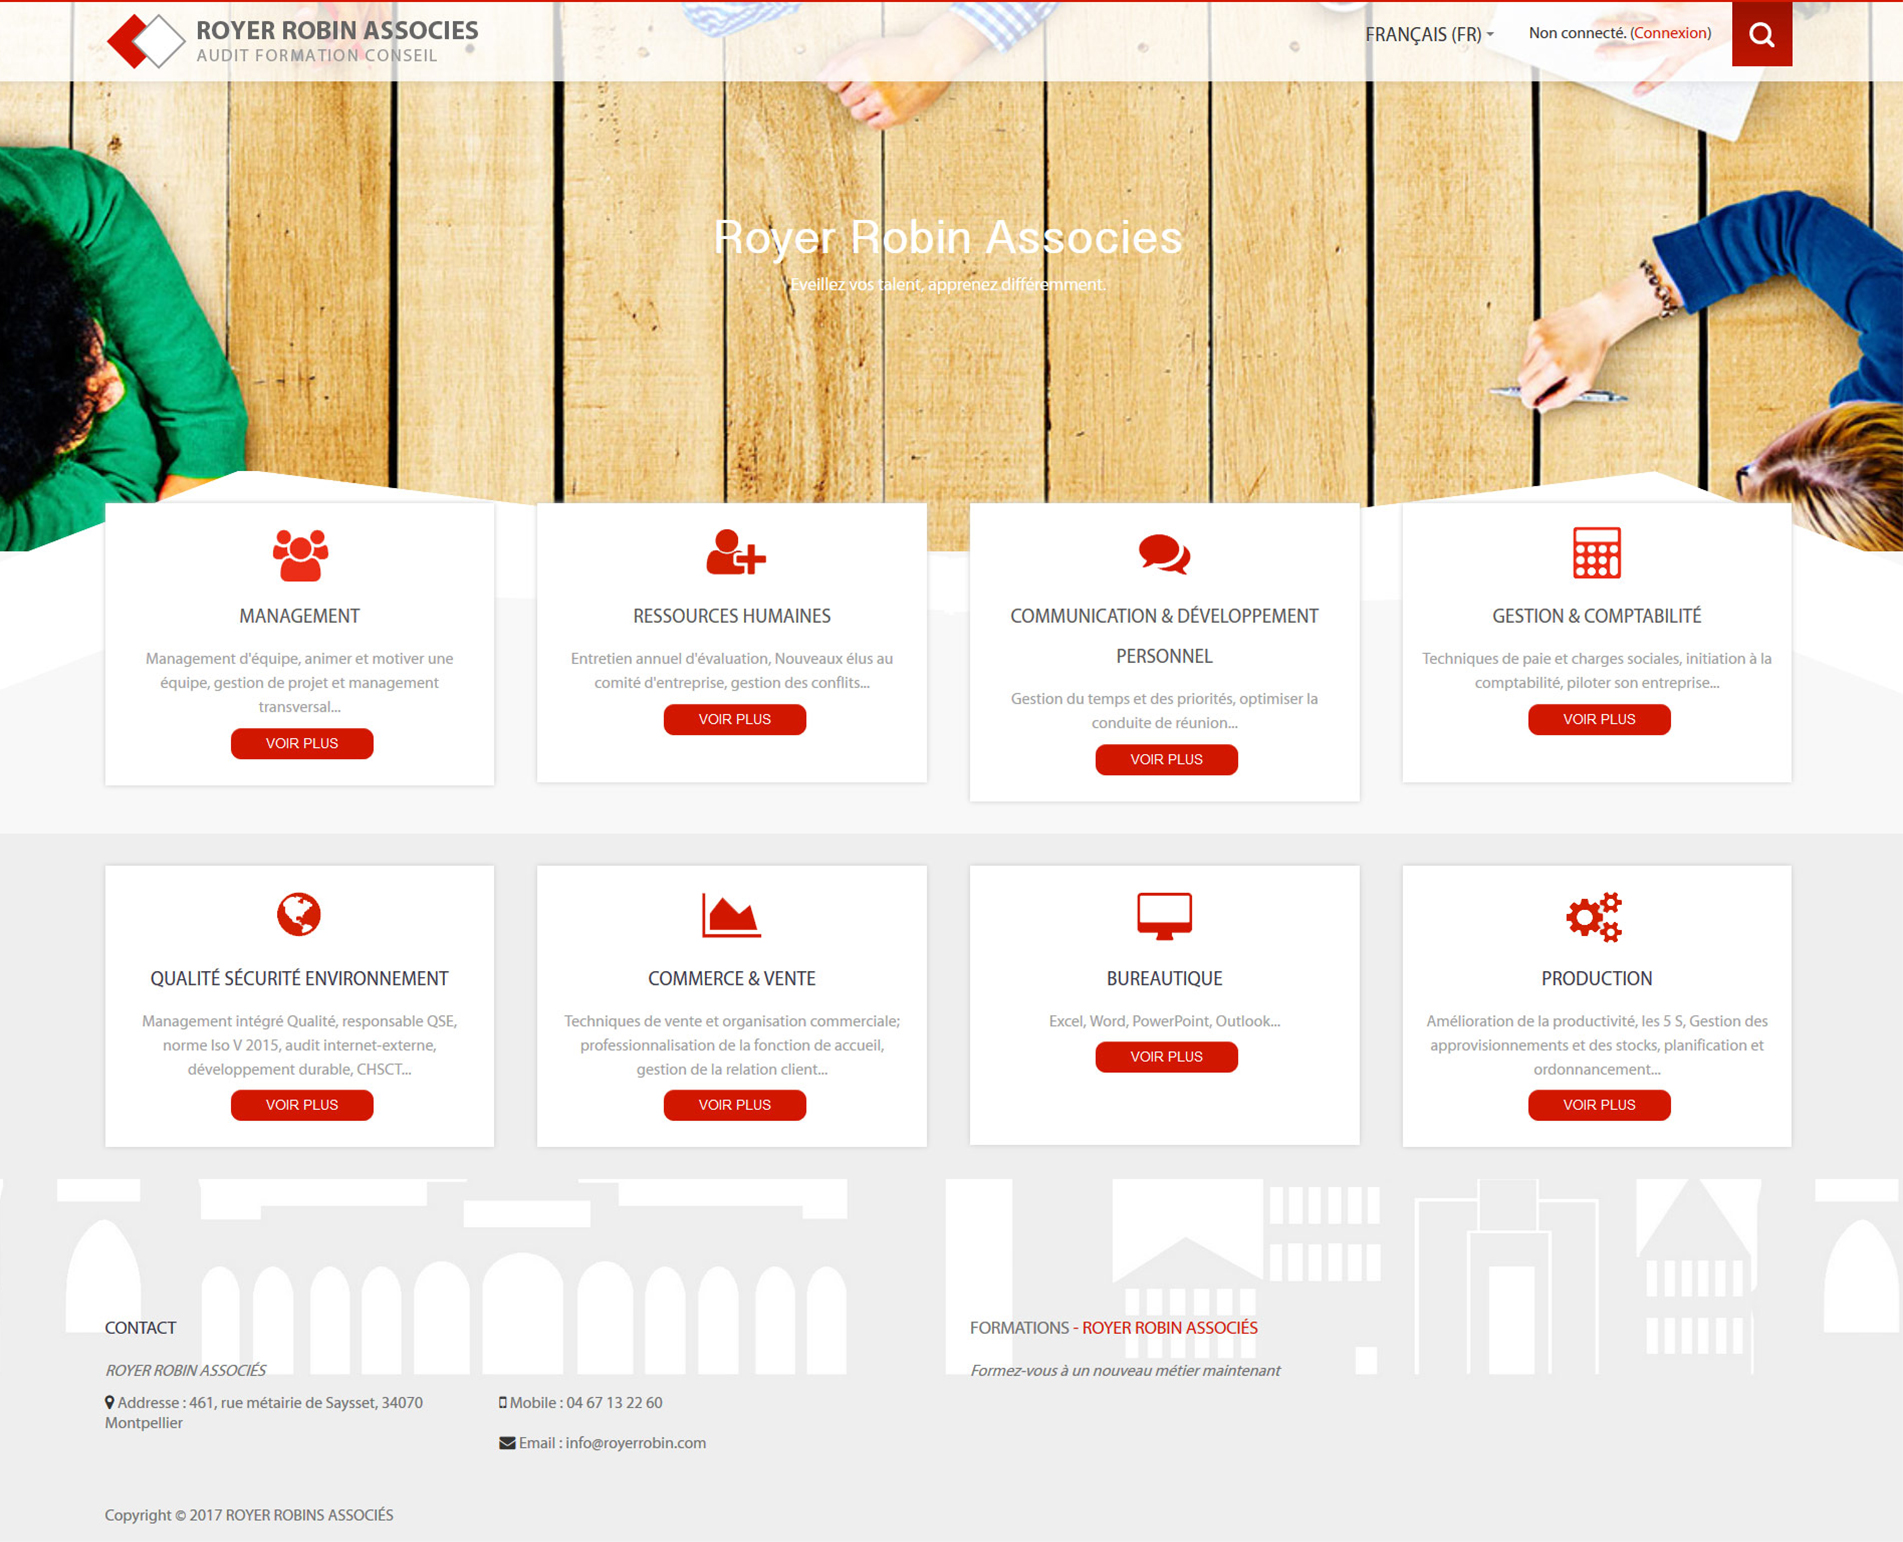Open the Qualité Sécurité Environnement heading
The height and width of the screenshot is (1542, 1903).
[x=299, y=978]
